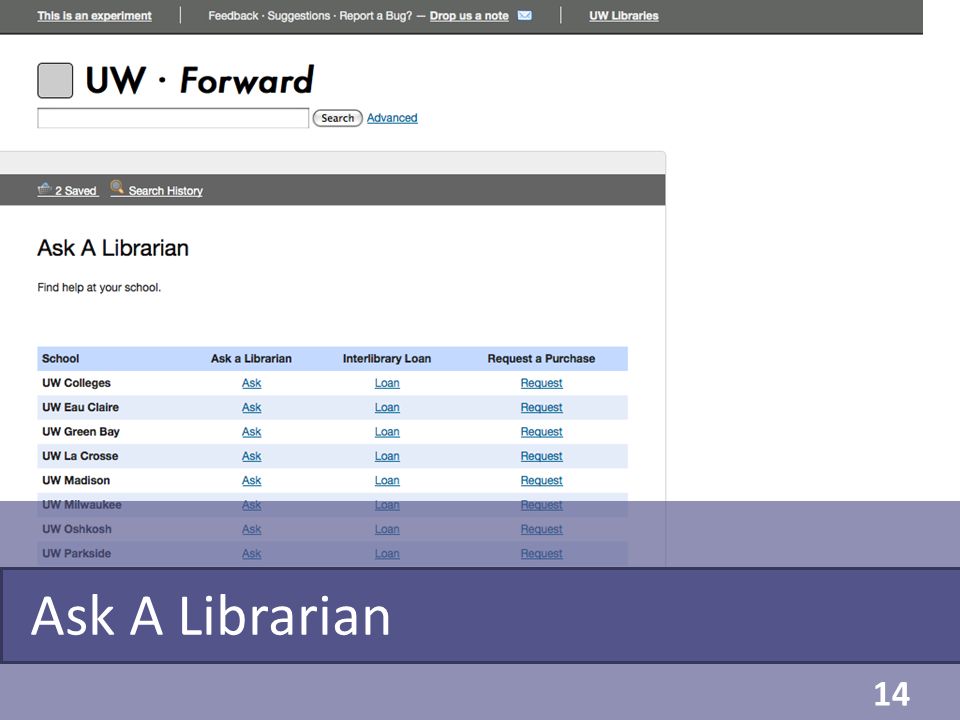Click the envelope icon next to Drop us a note
Viewport: 960px width, 720px height.
[525, 15]
